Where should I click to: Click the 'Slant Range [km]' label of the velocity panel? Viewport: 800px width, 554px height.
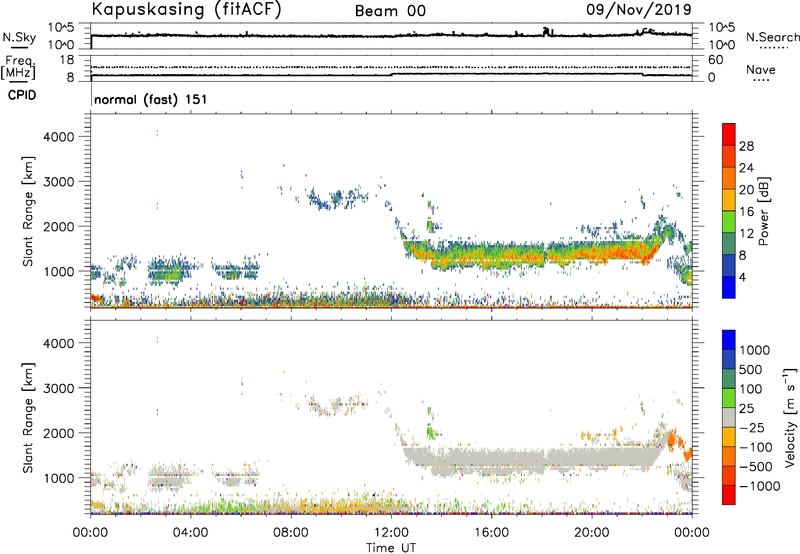(x=28, y=417)
